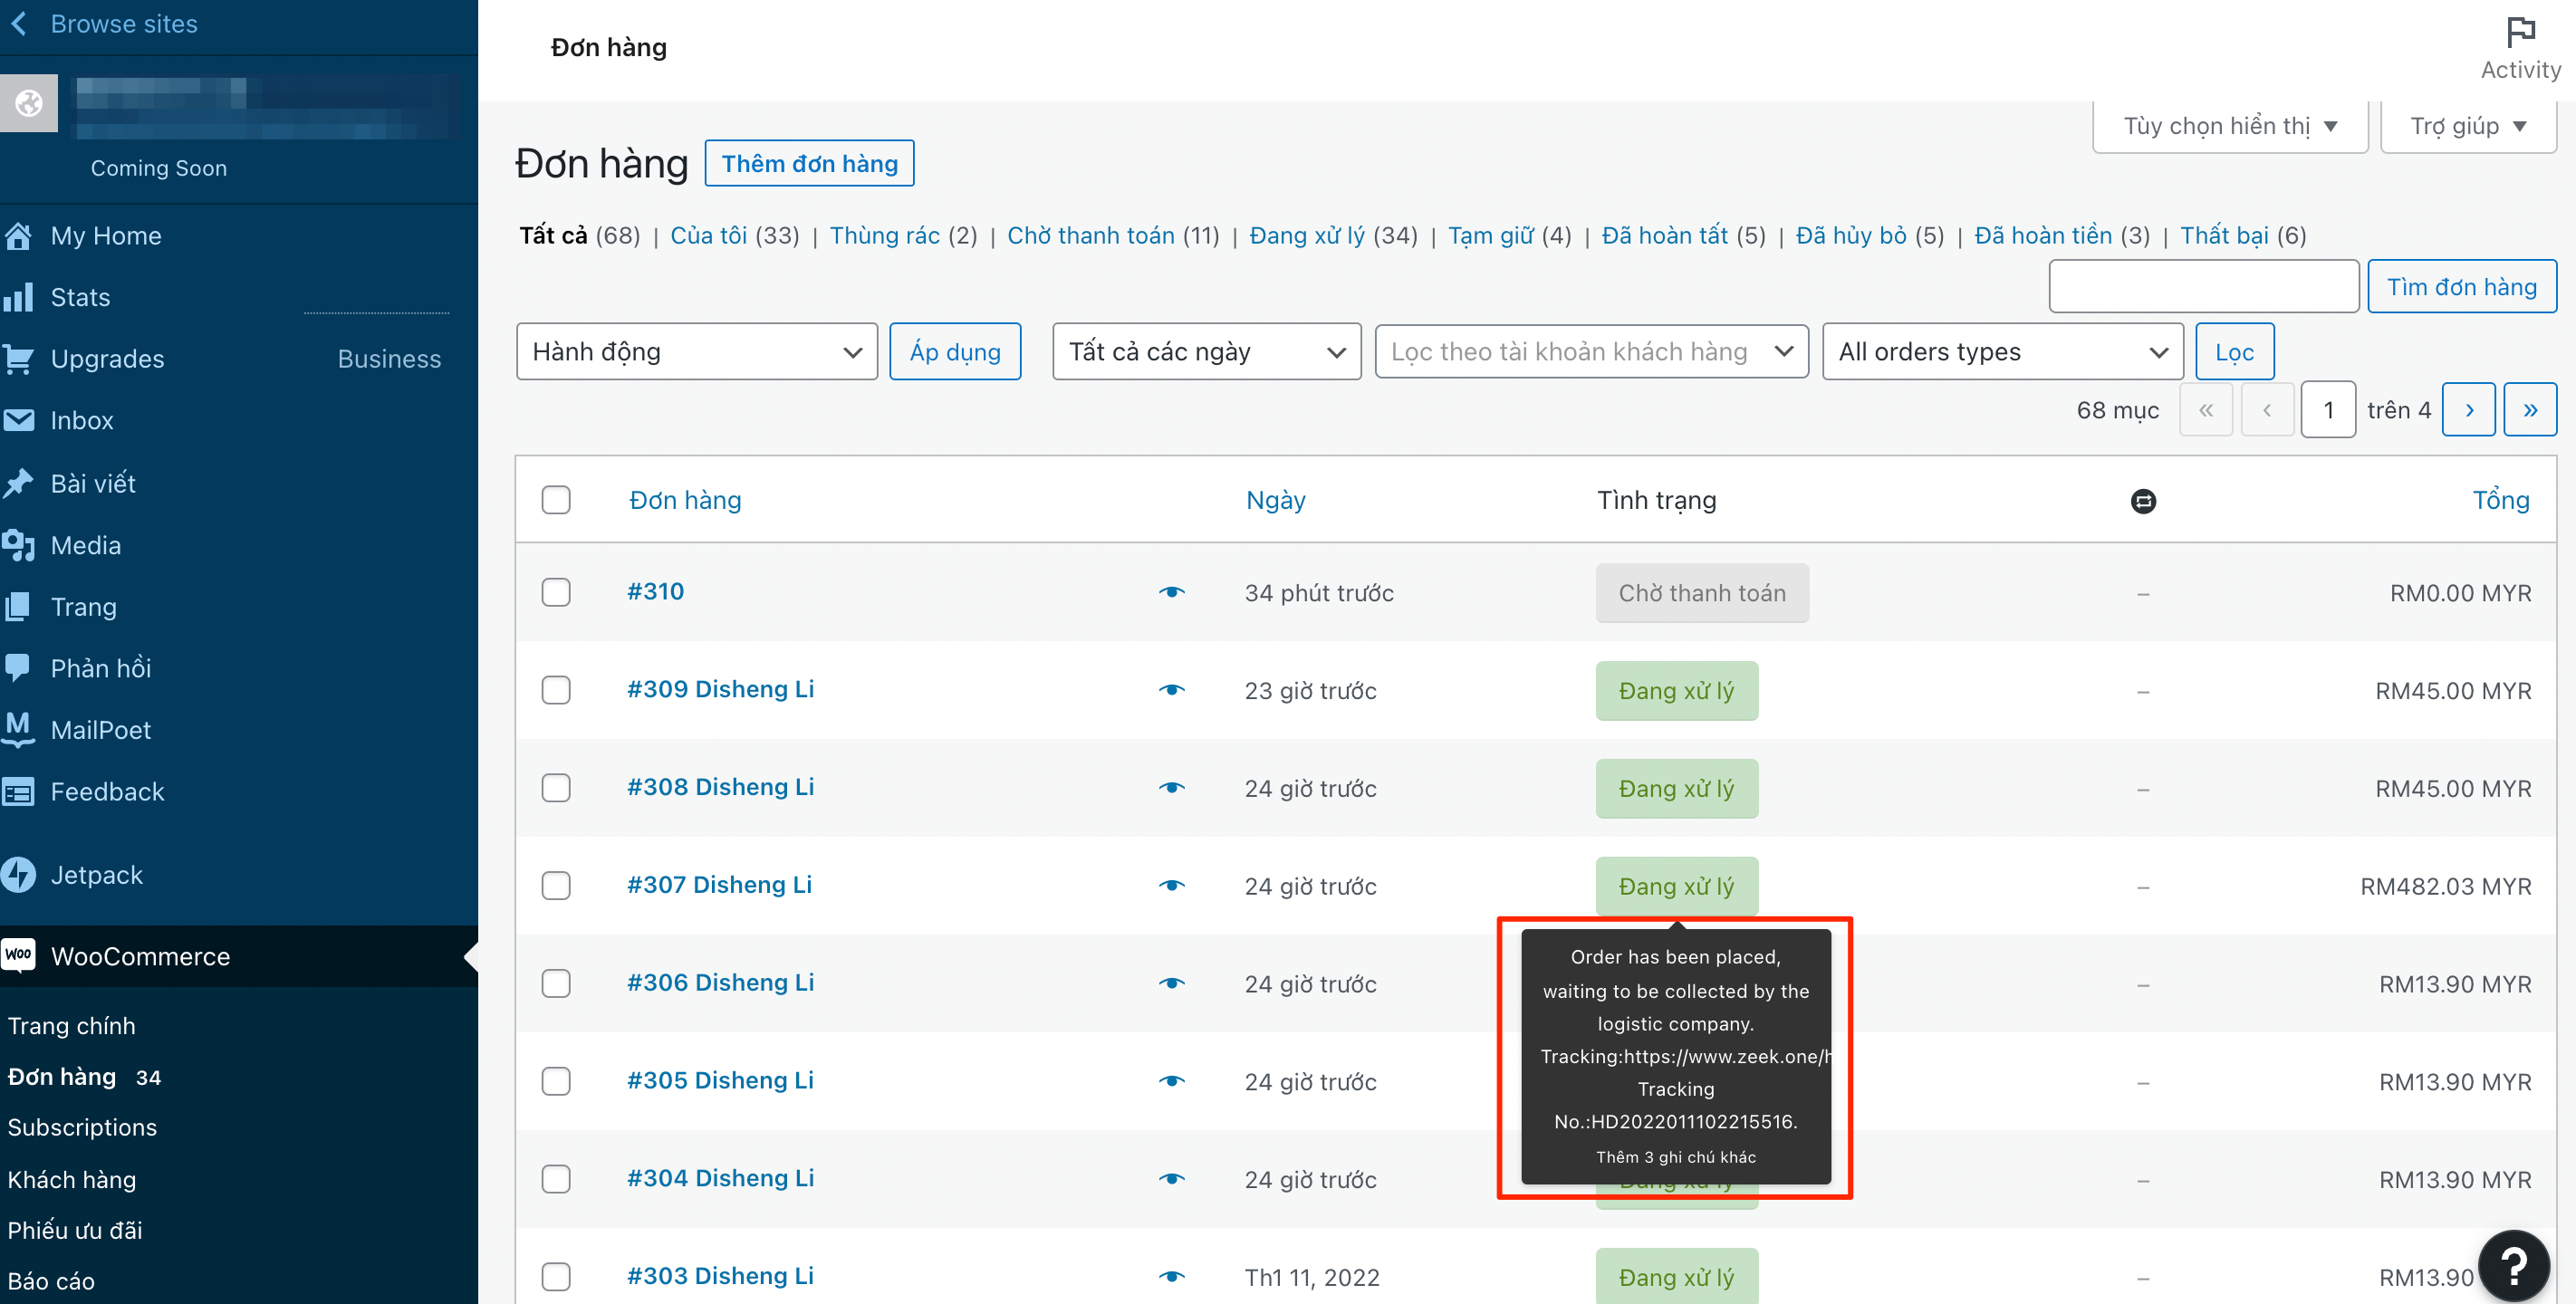Check the box for order #307
Screen dimensions: 2576x1304
coord(556,886)
